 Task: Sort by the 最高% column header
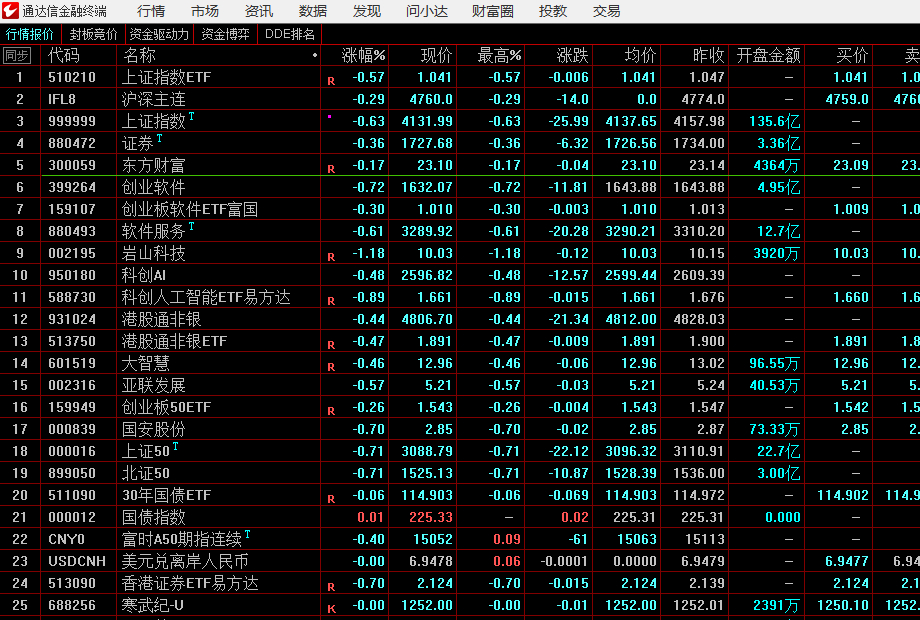(x=499, y=56)
